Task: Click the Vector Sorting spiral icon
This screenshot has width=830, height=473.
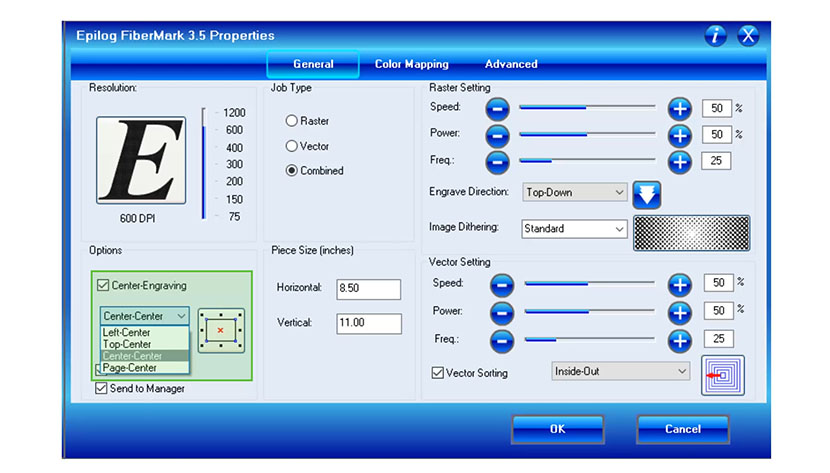Action: click(x=722, y=375)
